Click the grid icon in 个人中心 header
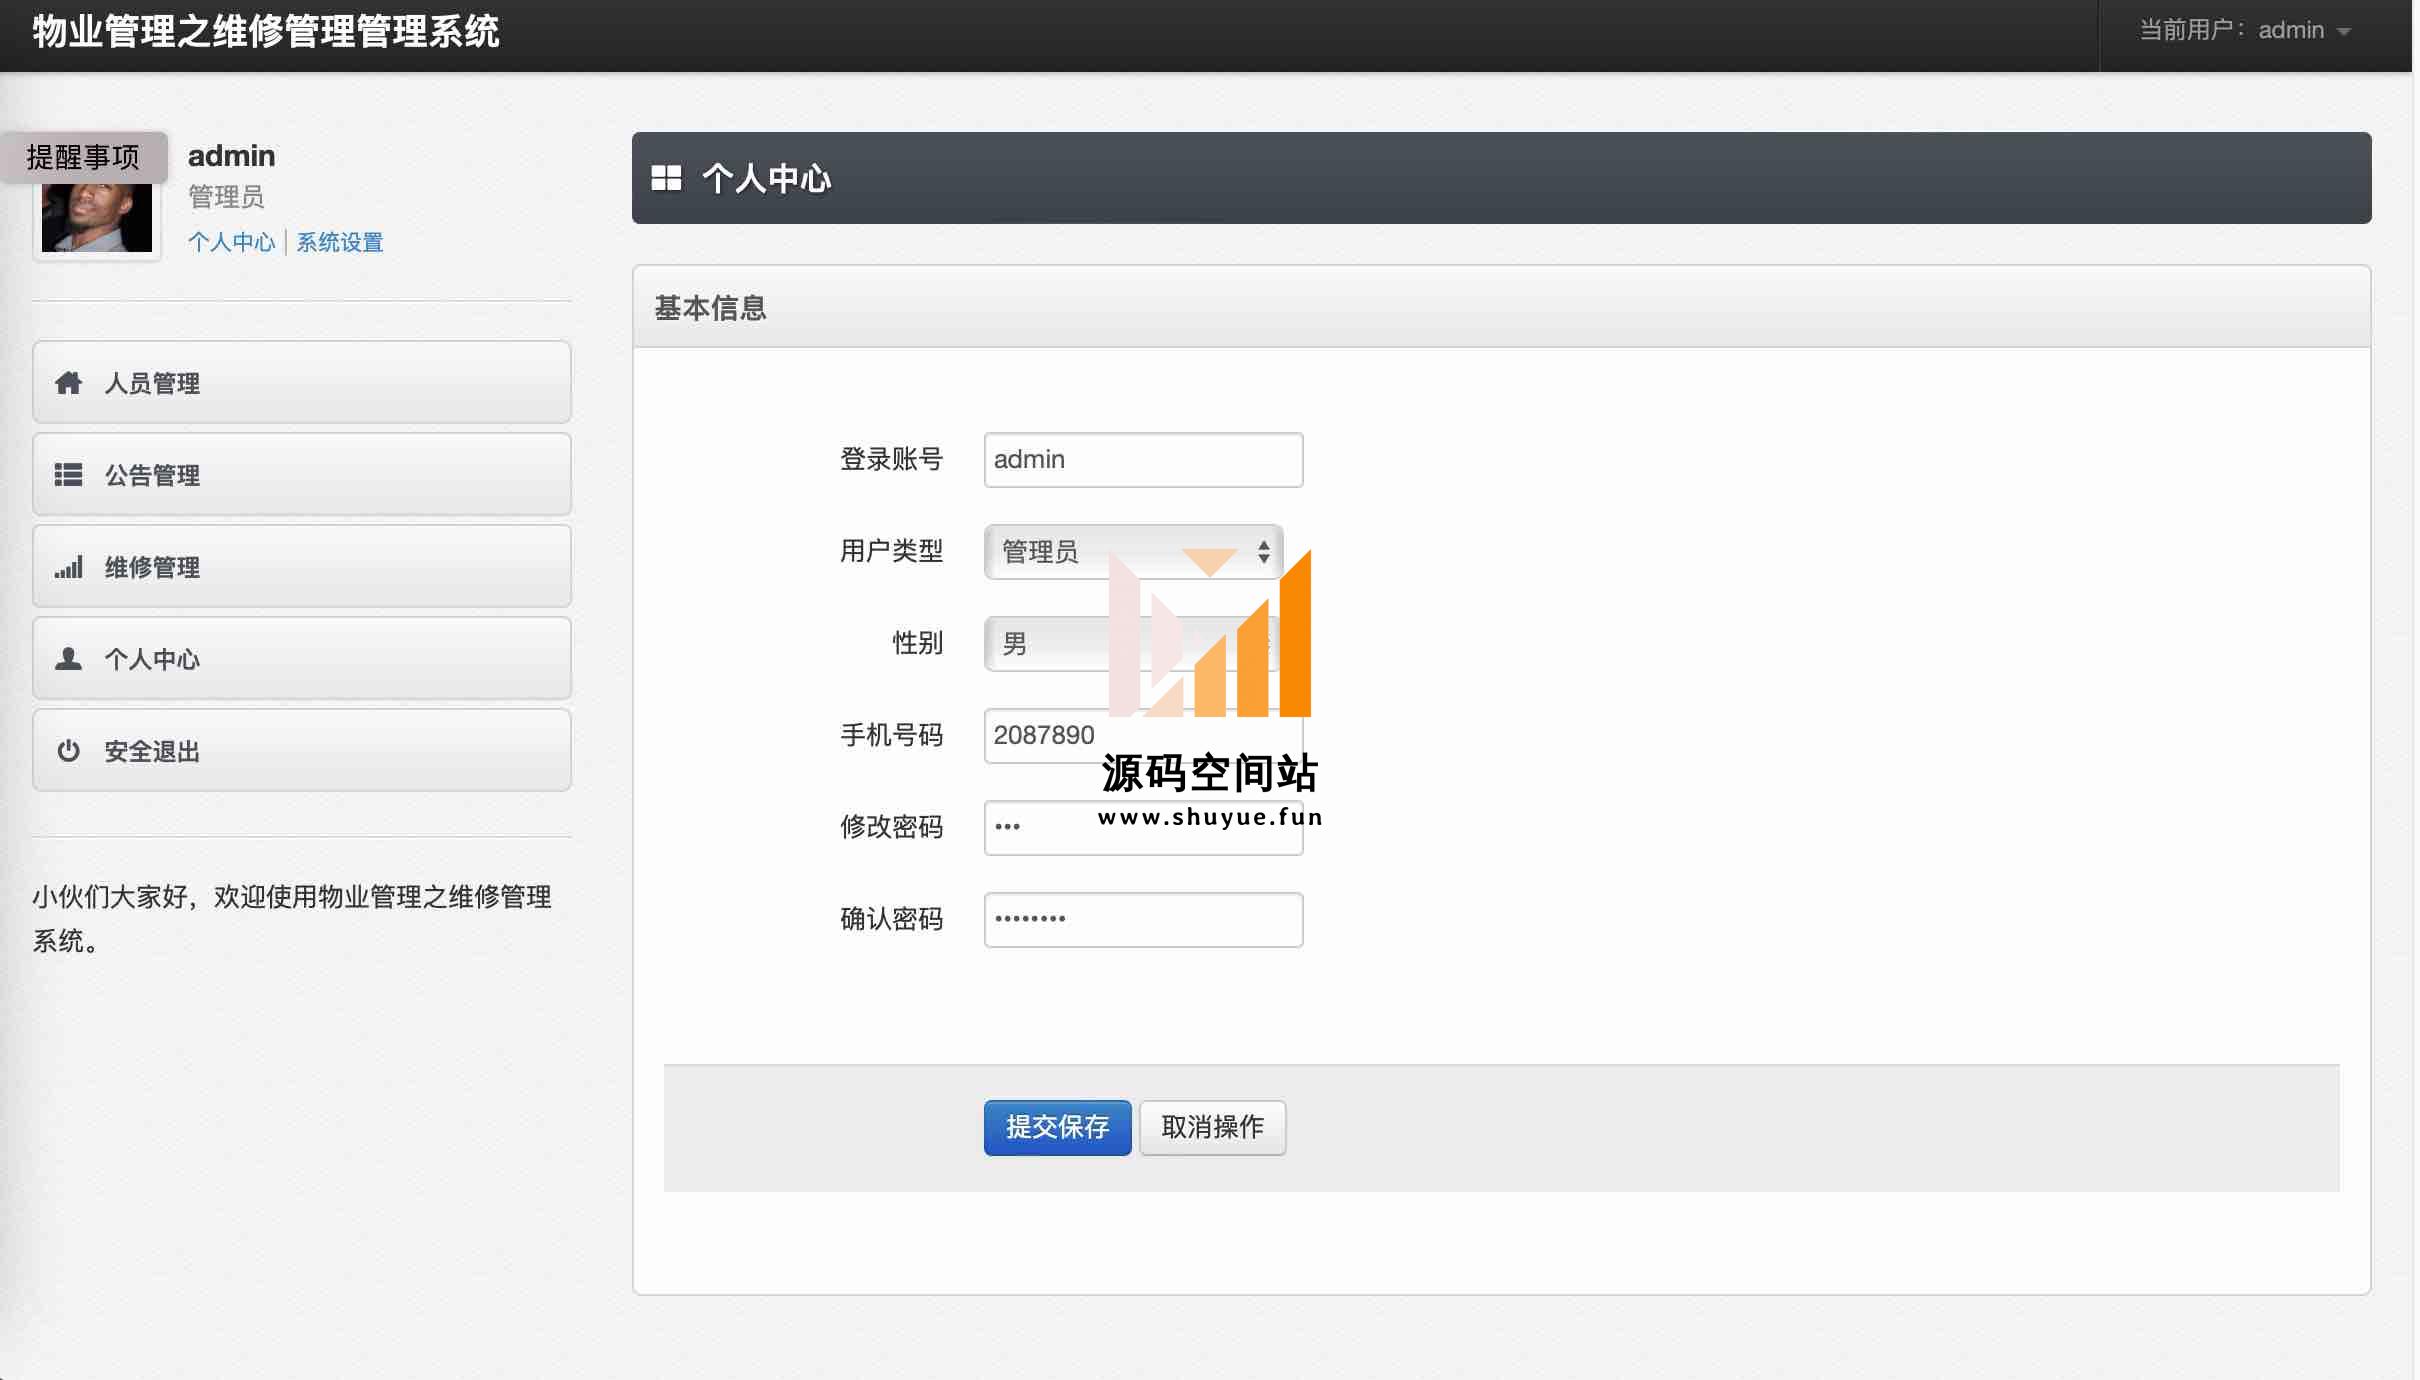The height and width of the screenshot is (1380, 2420). (x=666, y=178)
